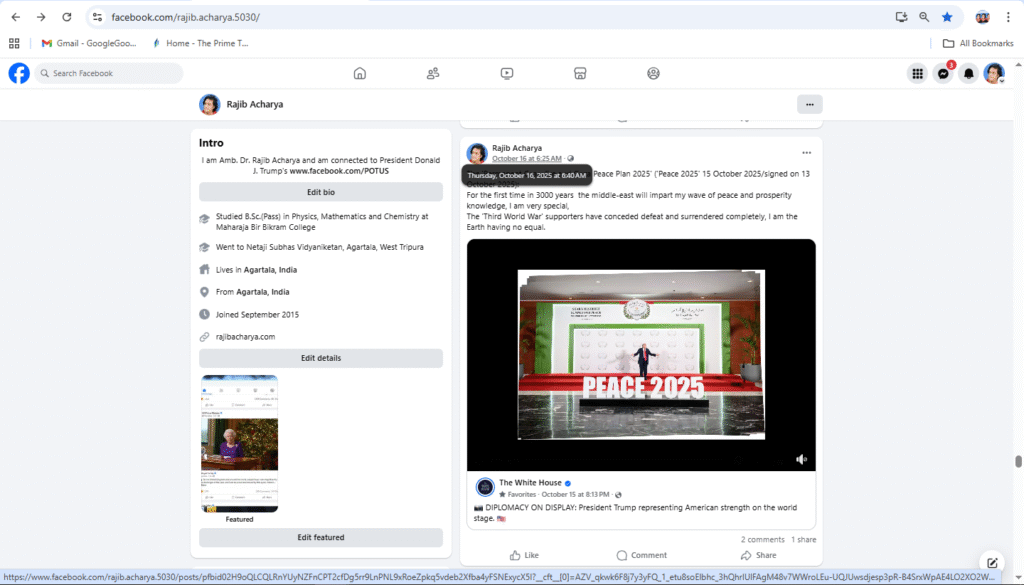Viewport: 1024px width, 585px height.
Task: Open the rajibacharya.com website link
Action: [x=245, y=337]
